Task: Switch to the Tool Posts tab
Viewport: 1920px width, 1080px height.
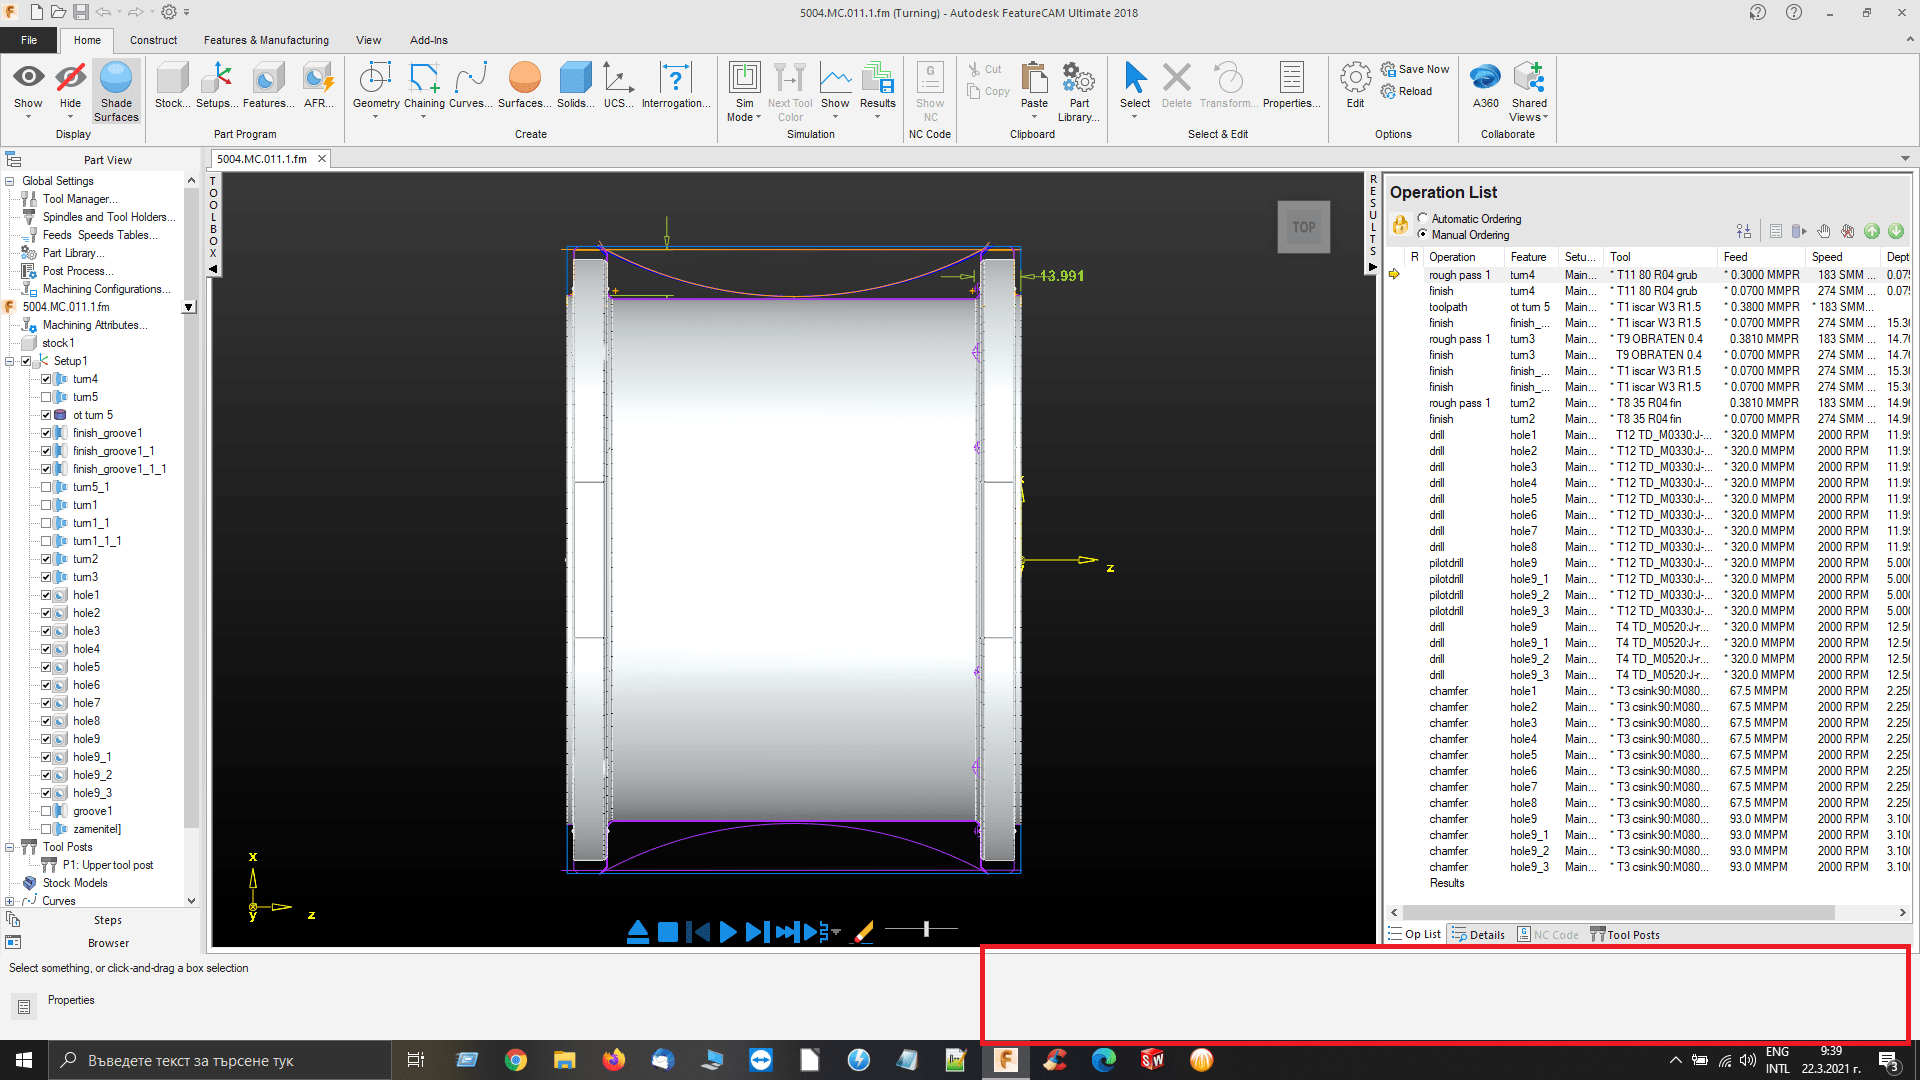Action: click(1625, 935)
